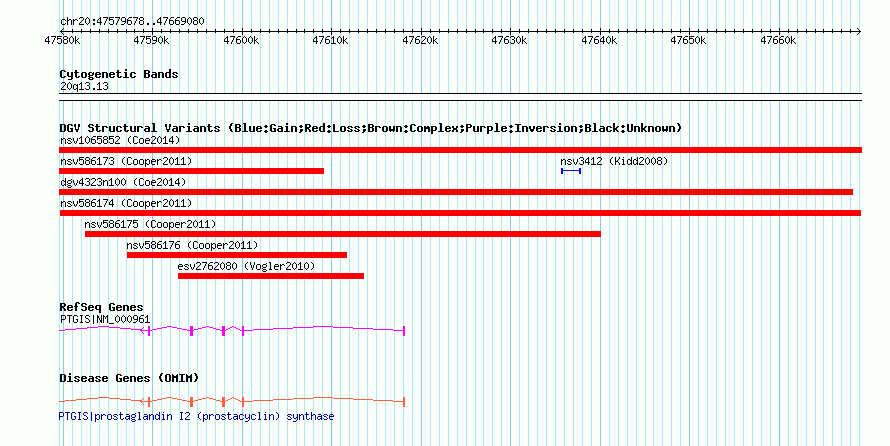Select the dgv4323n100 (Coe2014) red bar
This screenshot has width=890, height=446.
456,192
